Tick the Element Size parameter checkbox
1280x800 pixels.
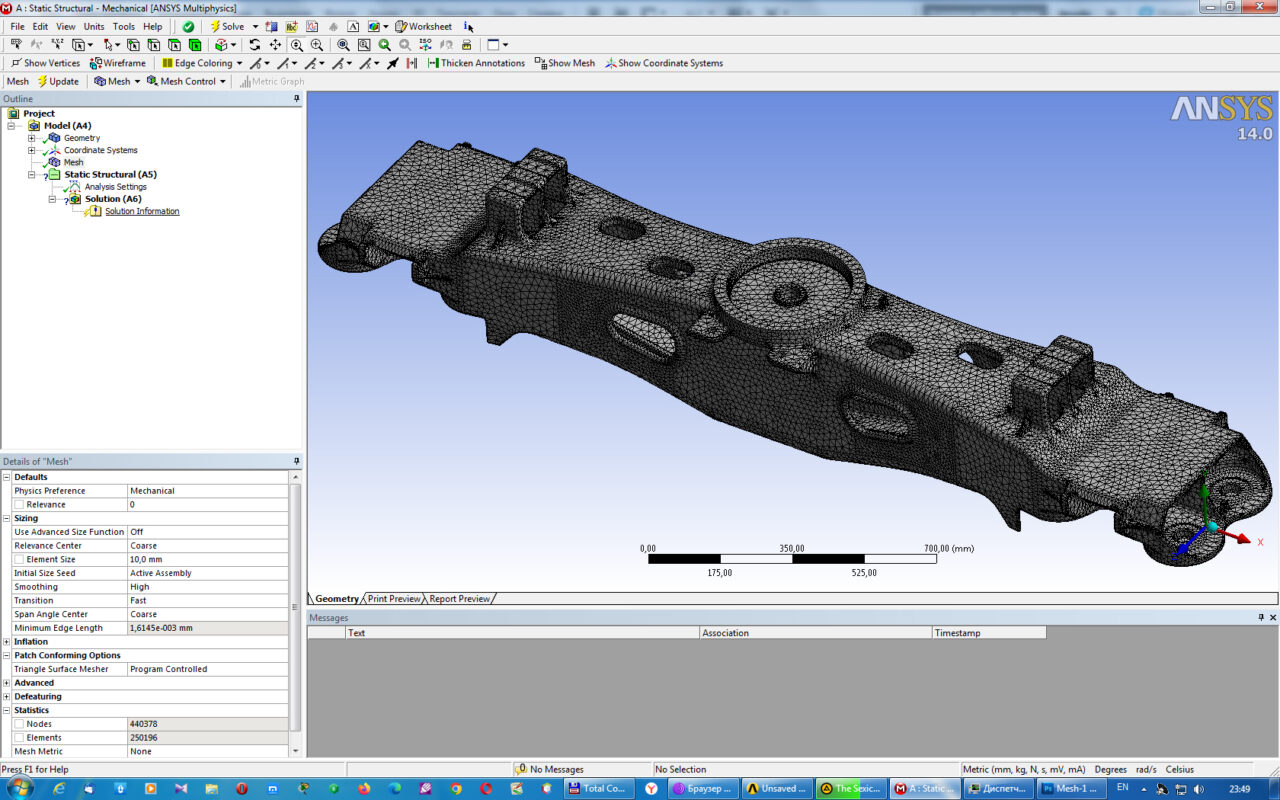[x=19, y=560]
